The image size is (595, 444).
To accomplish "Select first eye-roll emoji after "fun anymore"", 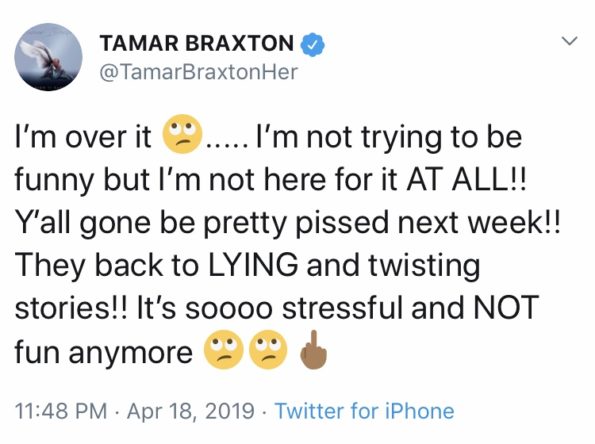I will pyautogui.click(x=224, y=350).
